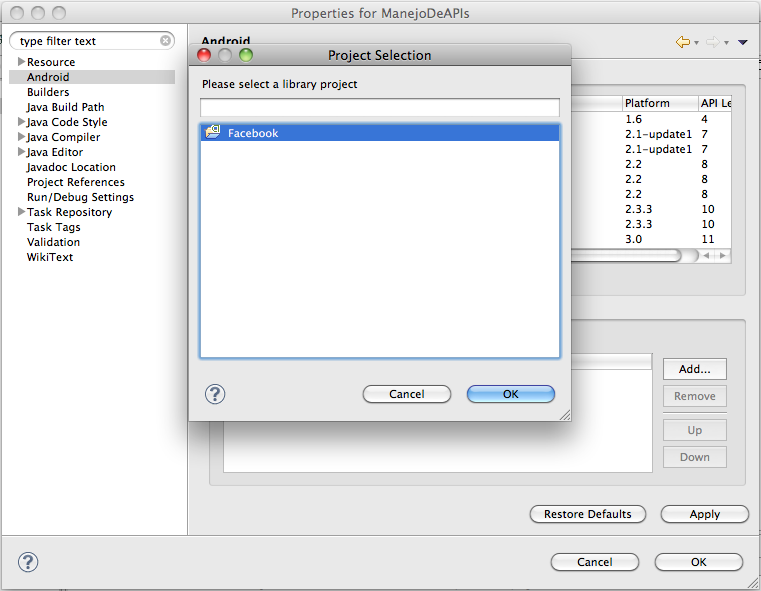Click Cancel in Project Selection dialog
Viewport: 761px width, 591px height.
point(407,394)
